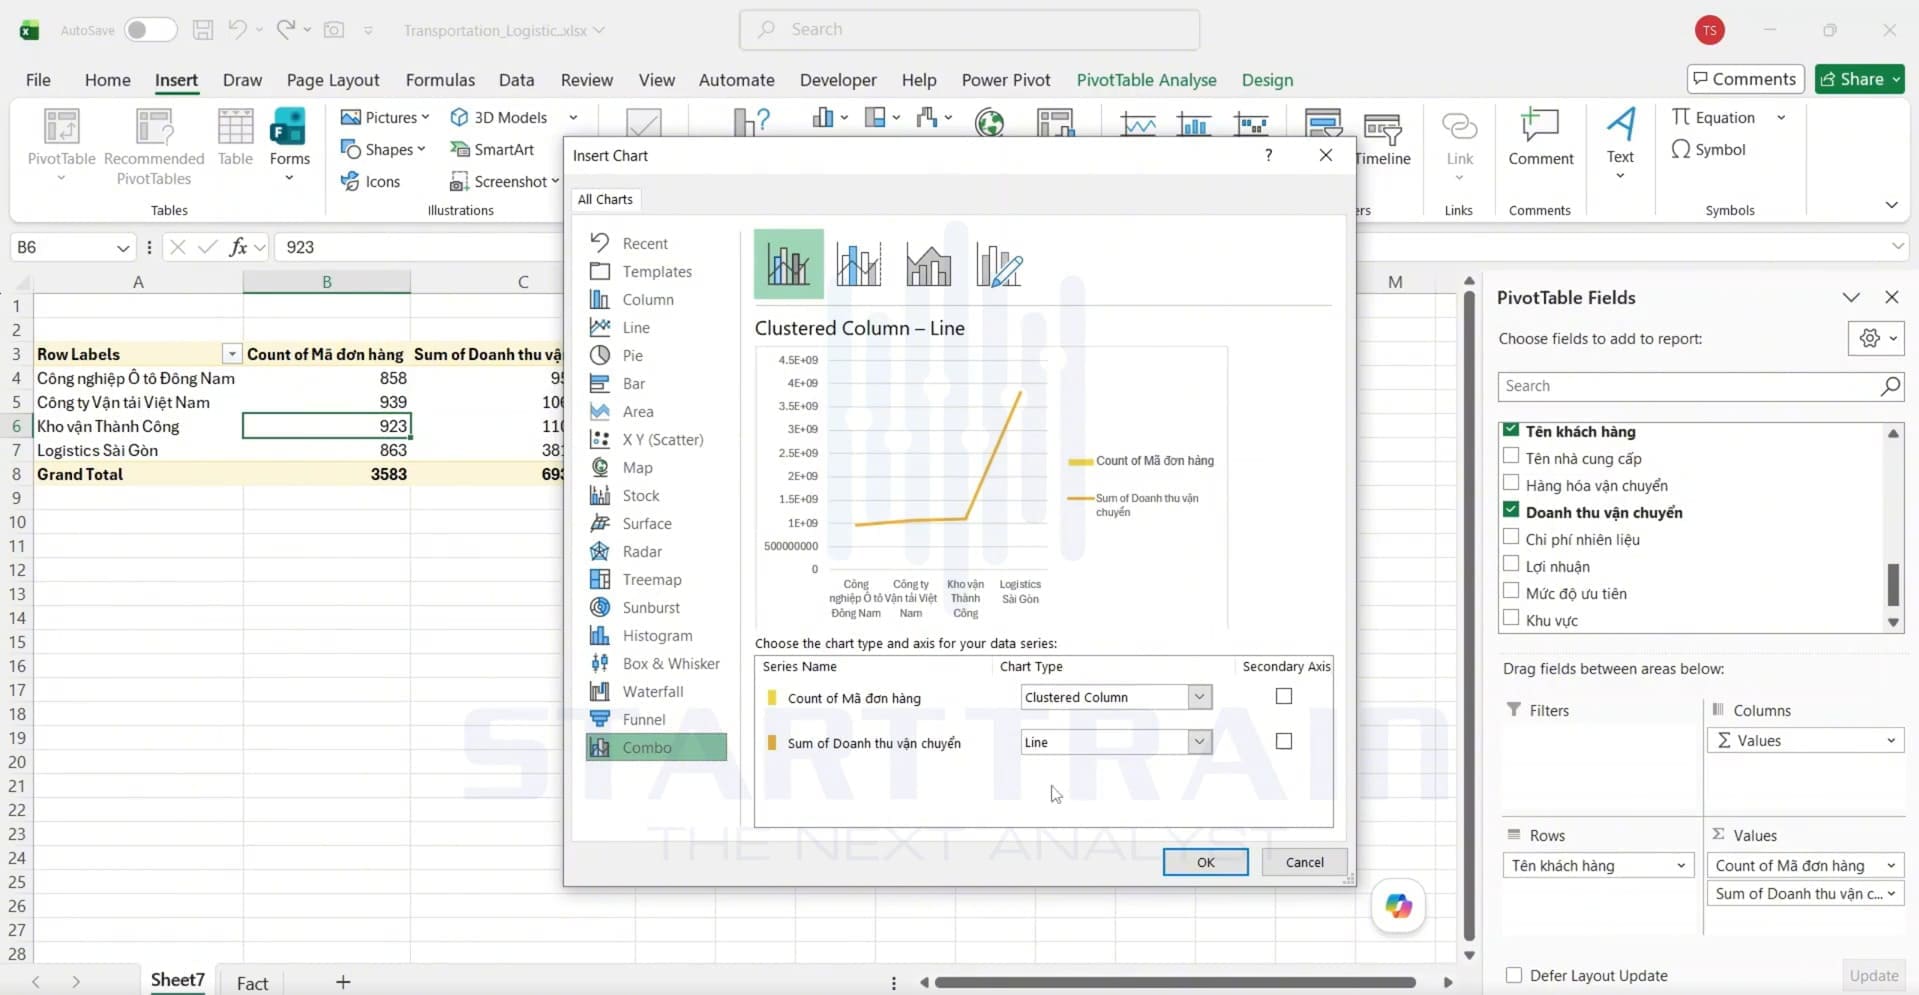Enable secondary axis for Count of Mã đơn hàng
The image size is (1919, 995).
pos(1284,696)
